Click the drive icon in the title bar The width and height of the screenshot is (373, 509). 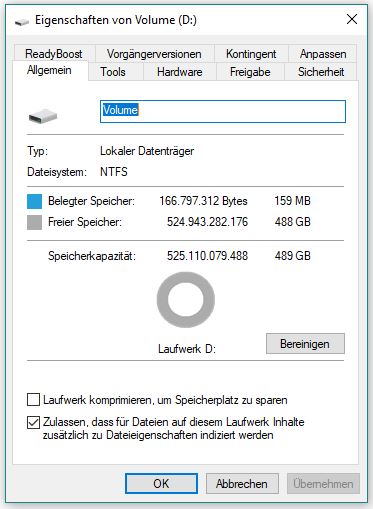(x=22, y=22)
